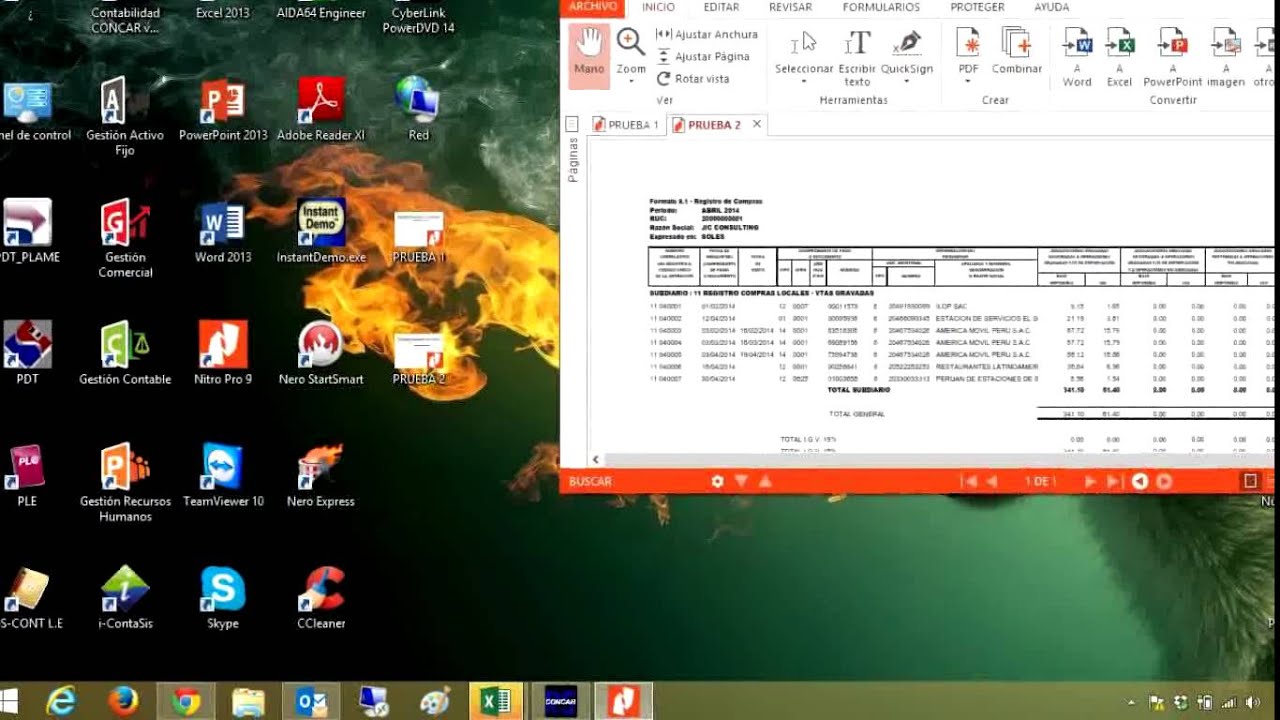Open the FORMULARIOS ribbon tab
1280x720 pixels.
(881, 7)
